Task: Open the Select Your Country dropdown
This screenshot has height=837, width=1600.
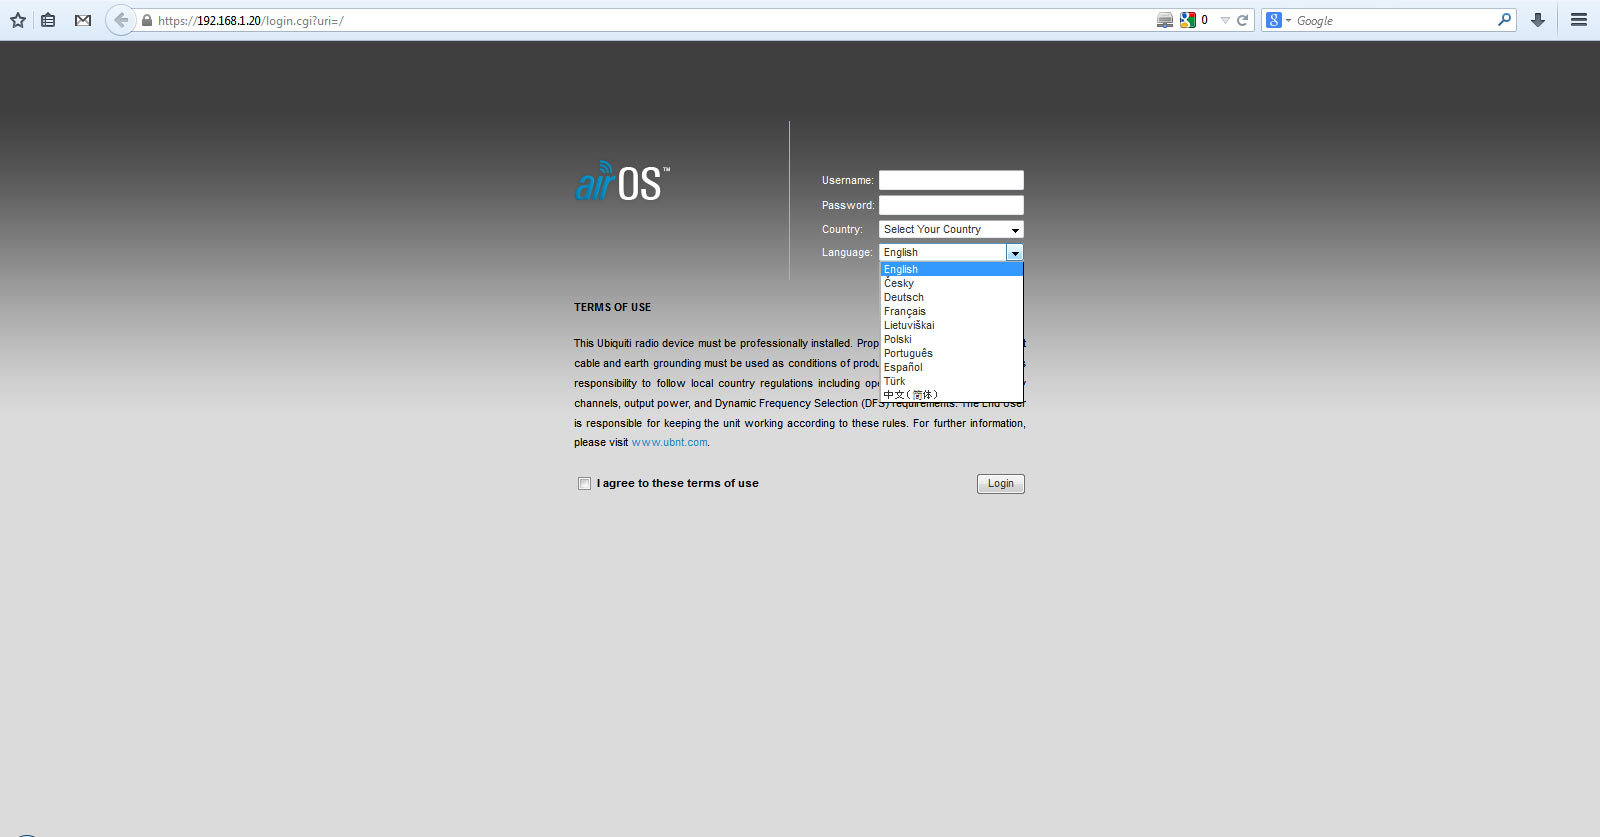Action: (950, 230)
